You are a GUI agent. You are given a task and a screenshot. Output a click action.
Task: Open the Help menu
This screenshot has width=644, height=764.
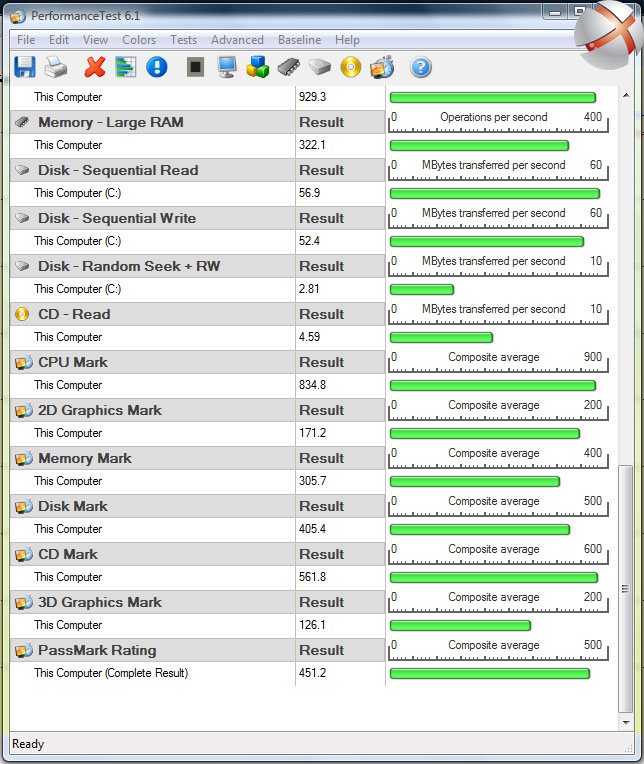coord(347,40)
